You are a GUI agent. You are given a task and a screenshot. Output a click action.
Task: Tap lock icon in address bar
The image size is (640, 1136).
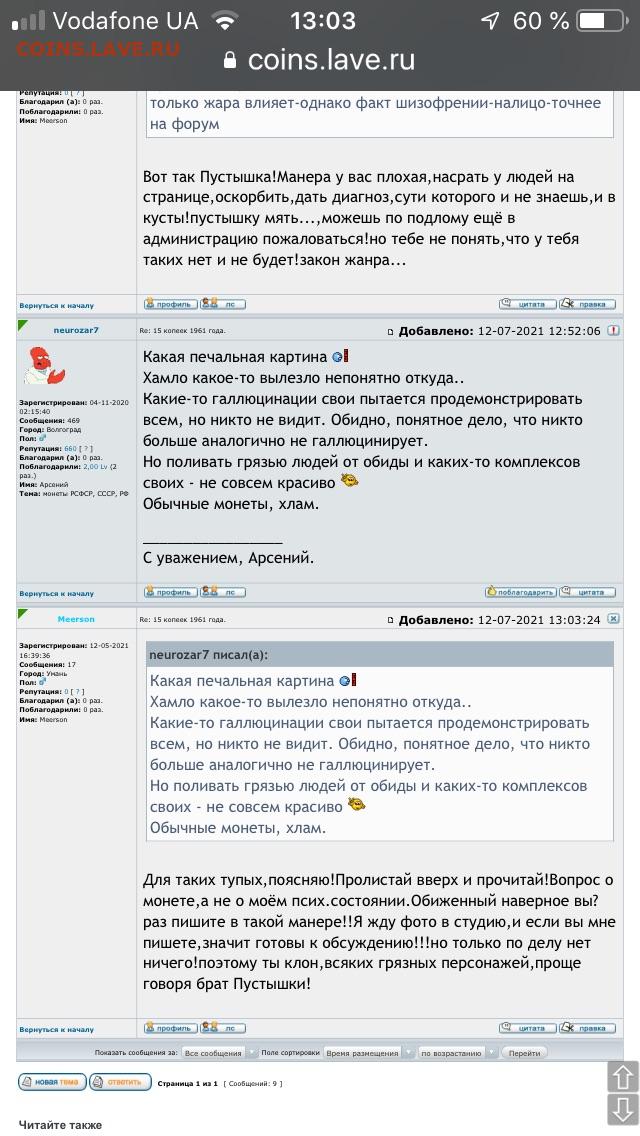[x=230, y=60]
